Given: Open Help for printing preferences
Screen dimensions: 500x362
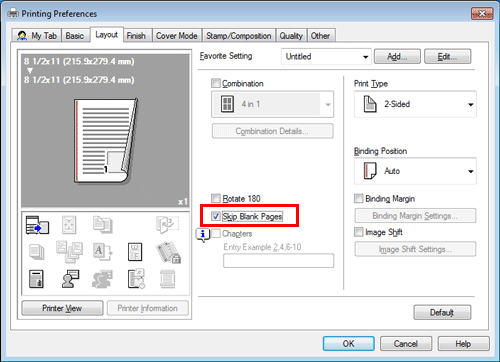Looking at the screenshot, I should [x=463, y=344].
